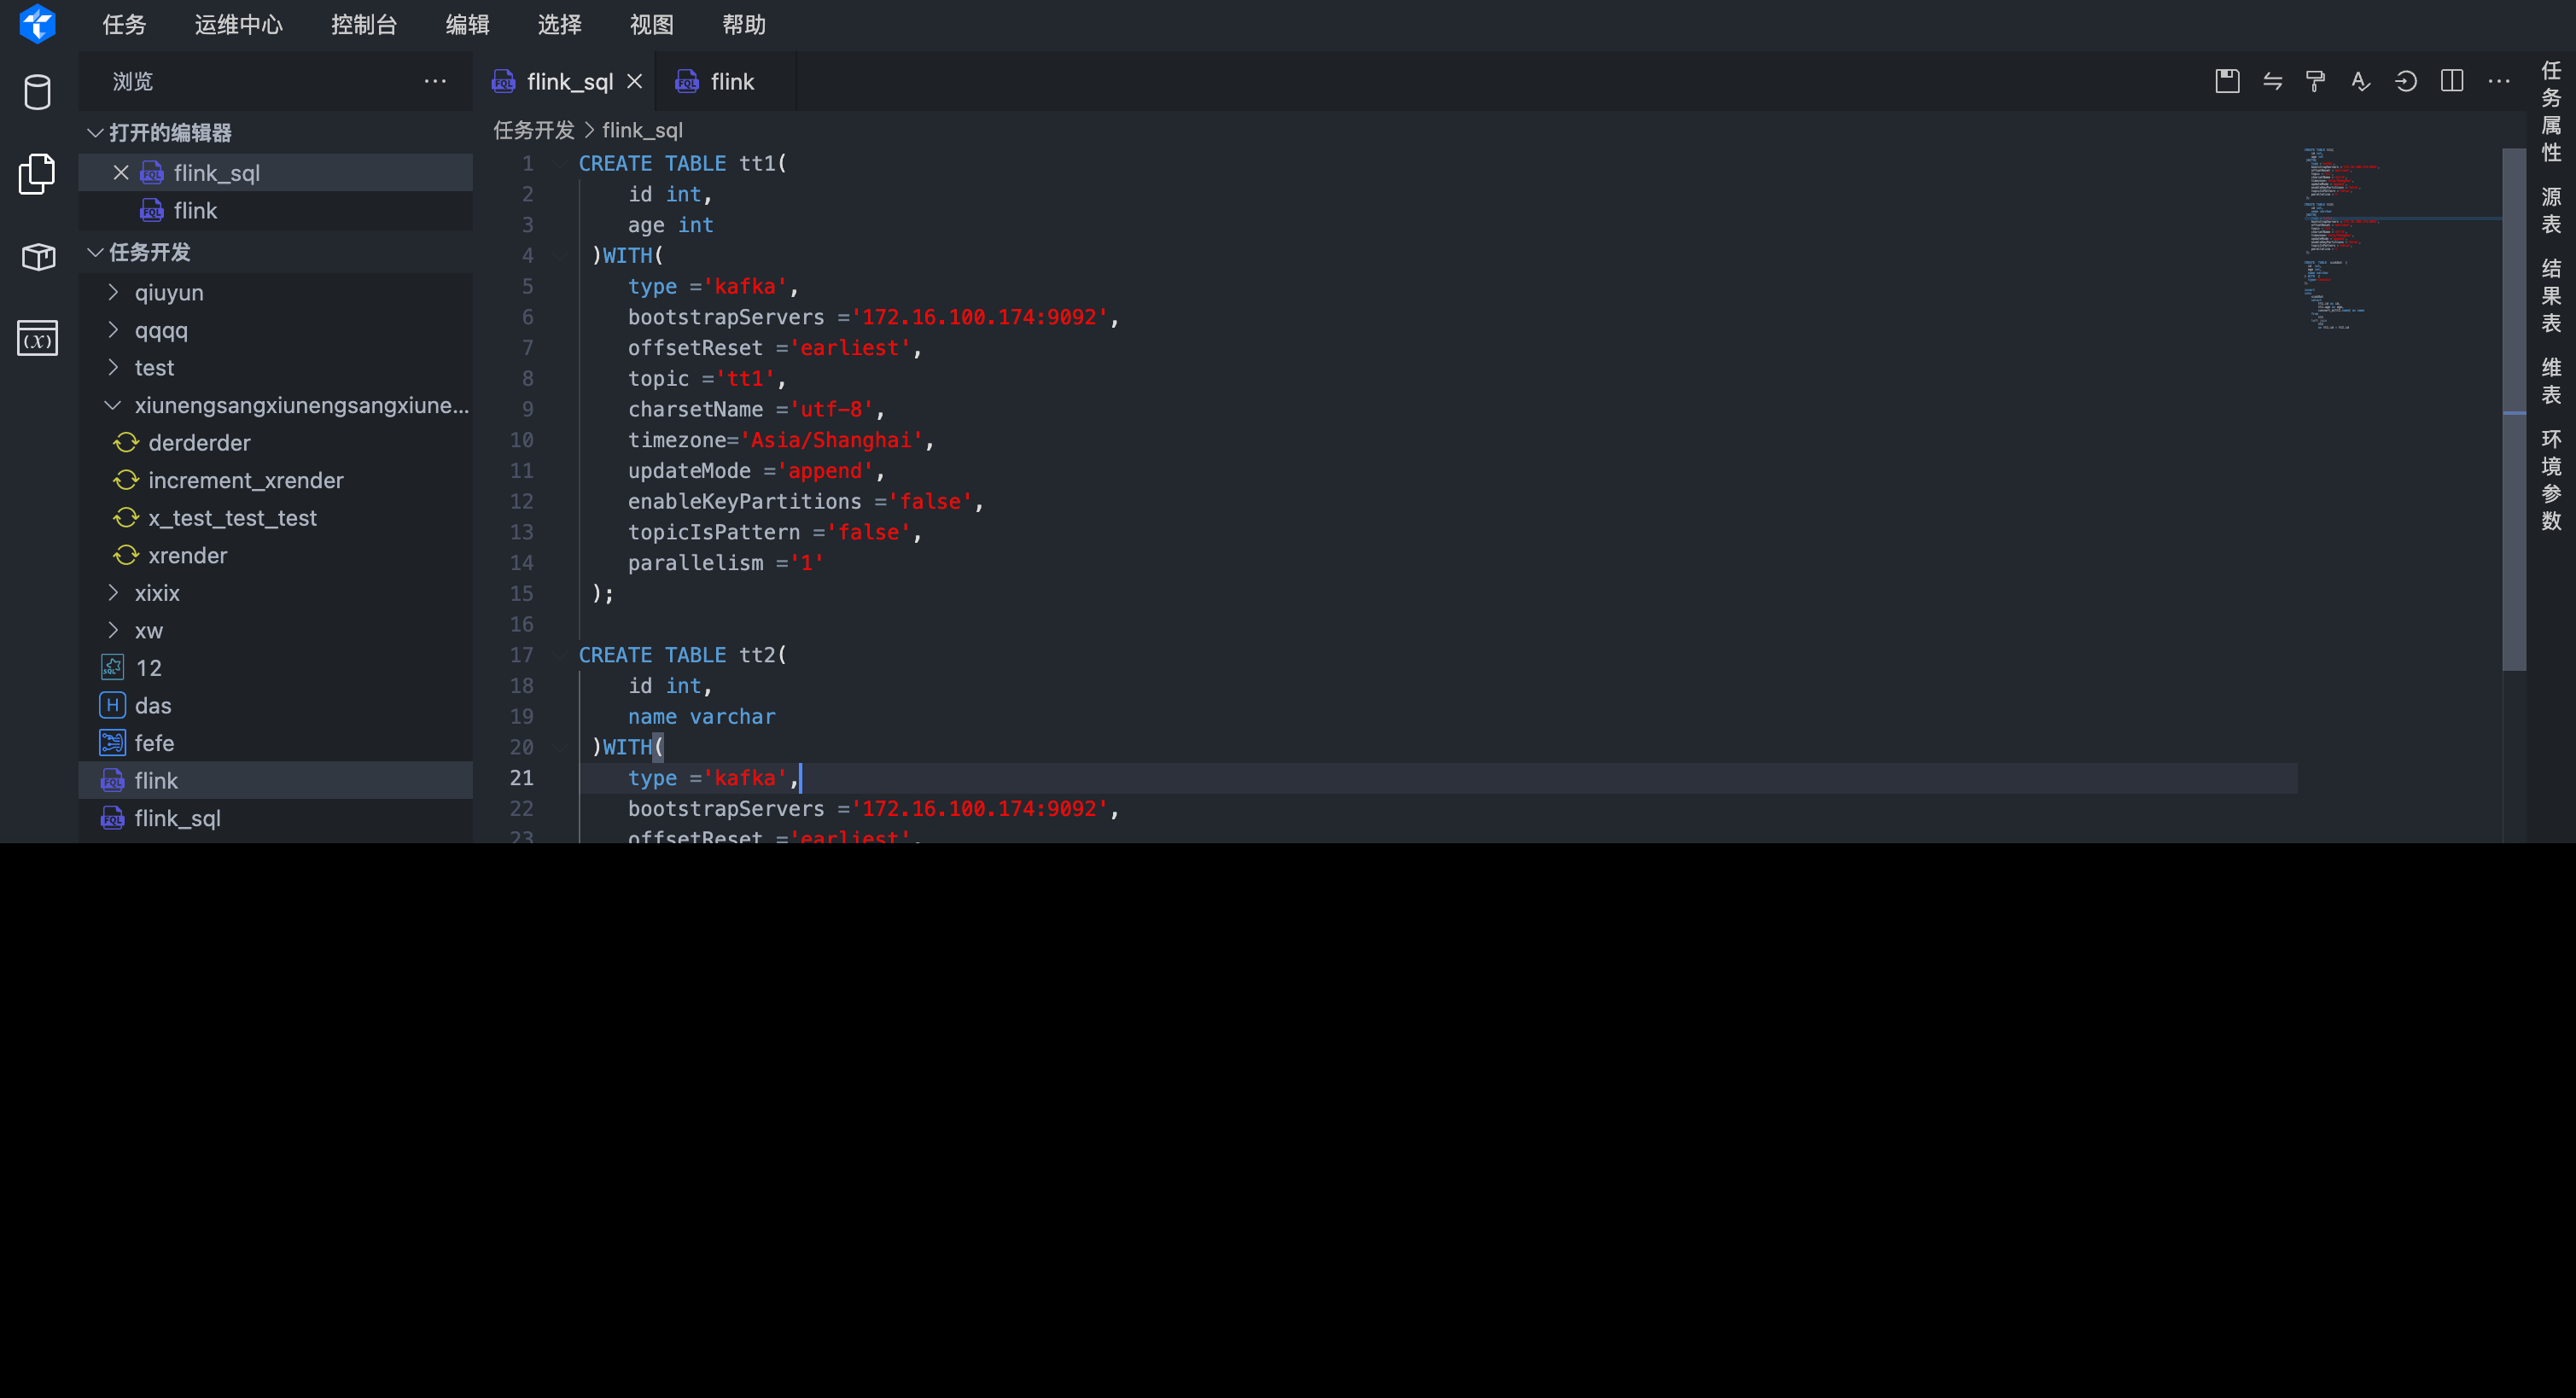Click the import circle-arrow icon

(2406, 81)
